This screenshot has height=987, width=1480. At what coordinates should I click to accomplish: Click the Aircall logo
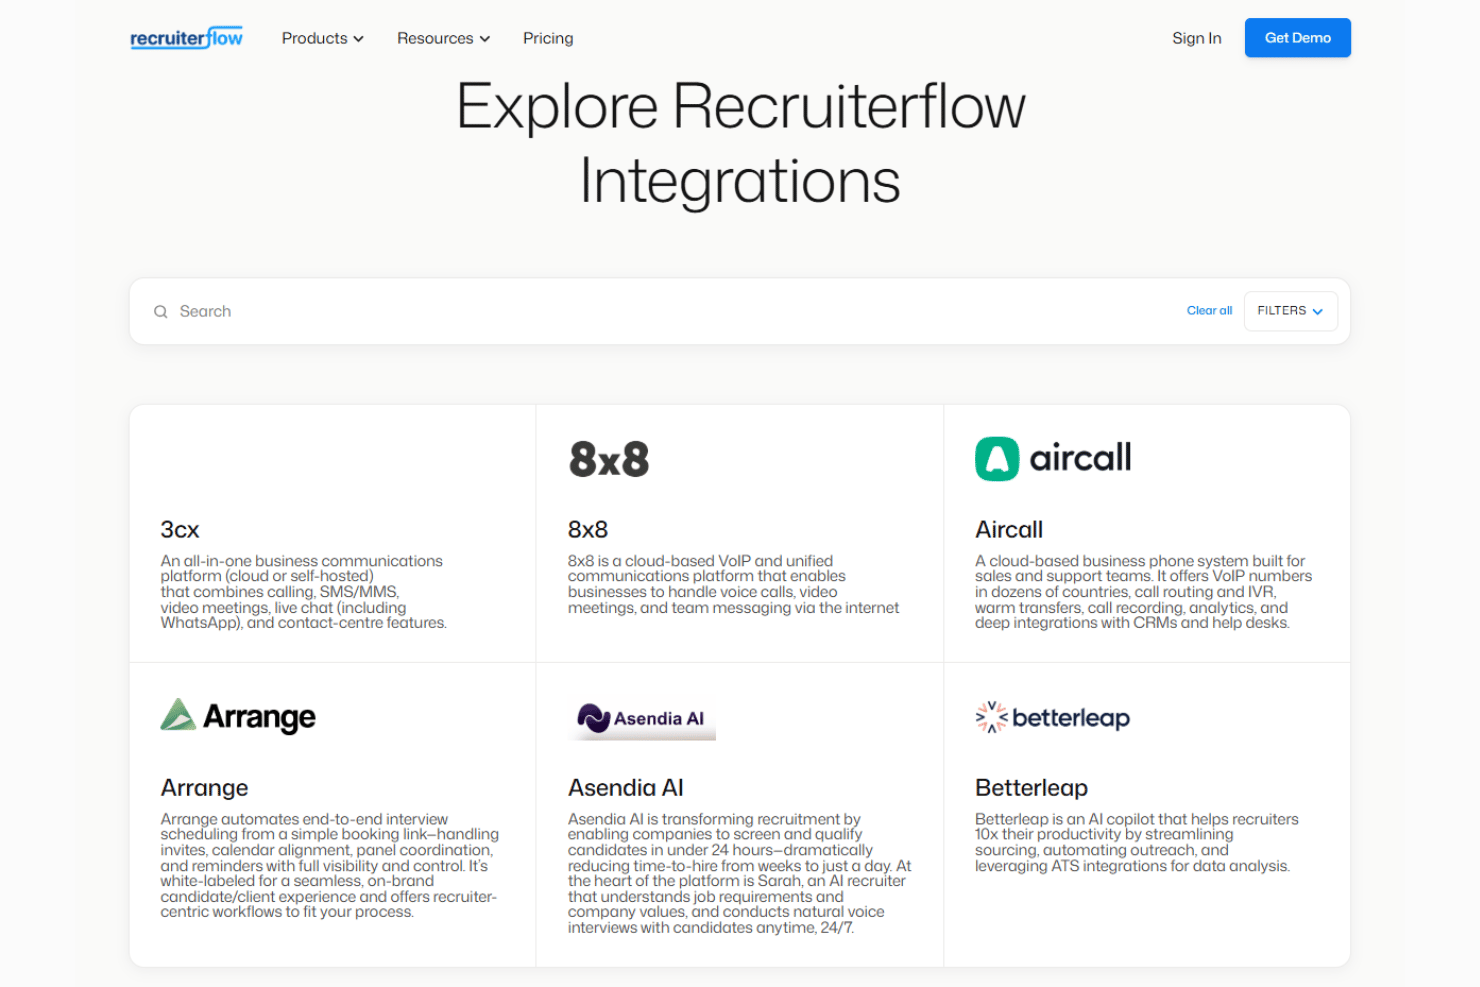tap(1053, 459)
